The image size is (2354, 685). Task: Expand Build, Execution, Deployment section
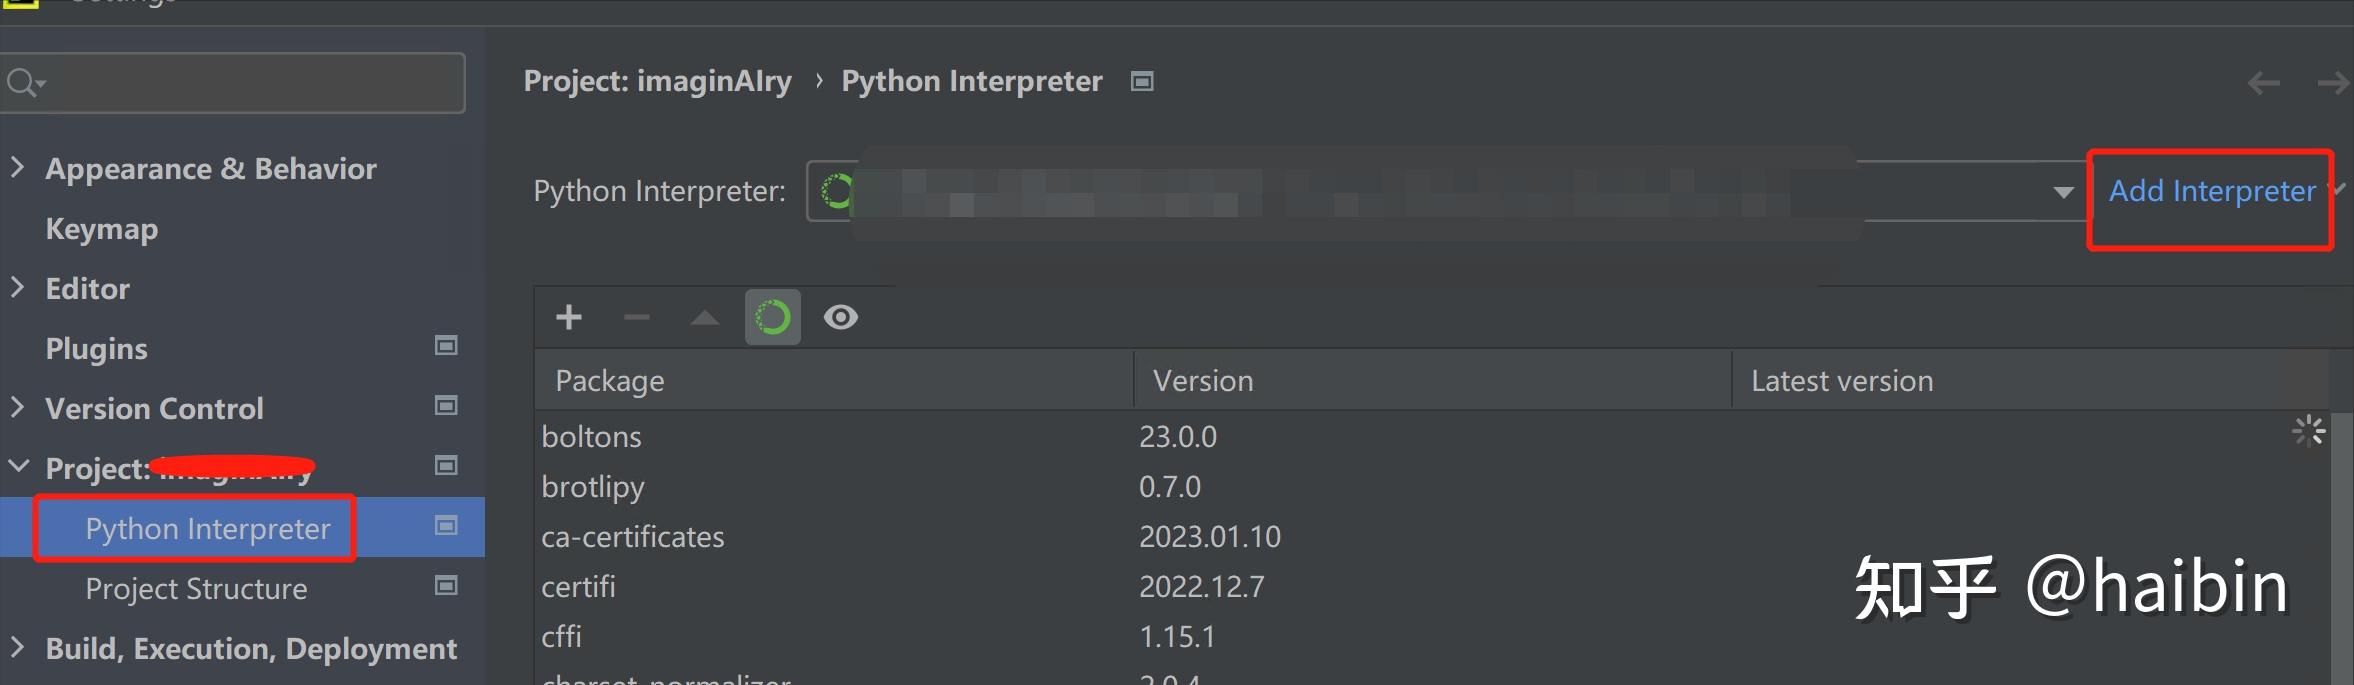pos(17,647)
